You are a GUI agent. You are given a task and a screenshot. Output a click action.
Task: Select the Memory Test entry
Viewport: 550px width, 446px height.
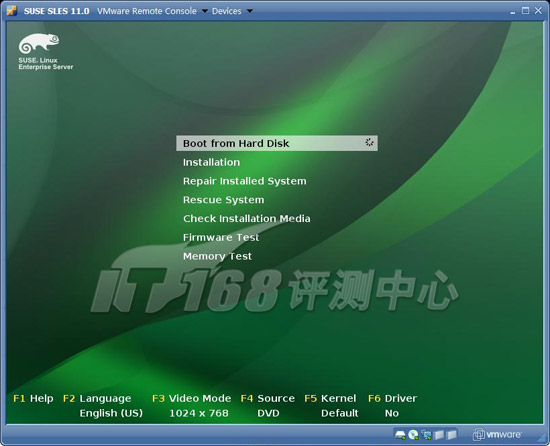pyautogui.click(x=217, y=256)
